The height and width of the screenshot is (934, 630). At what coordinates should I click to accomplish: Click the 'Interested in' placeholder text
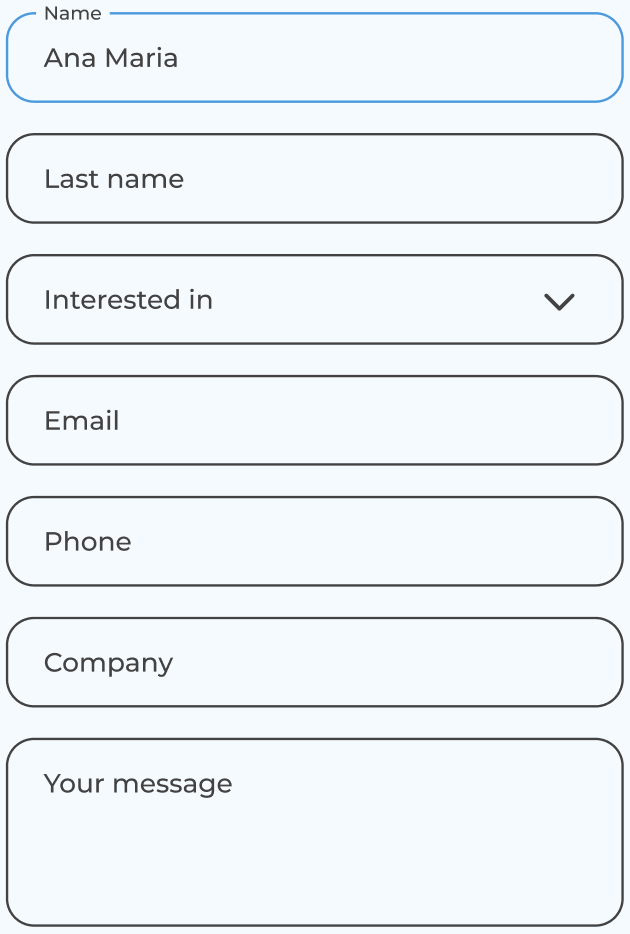tap(128, 300)
